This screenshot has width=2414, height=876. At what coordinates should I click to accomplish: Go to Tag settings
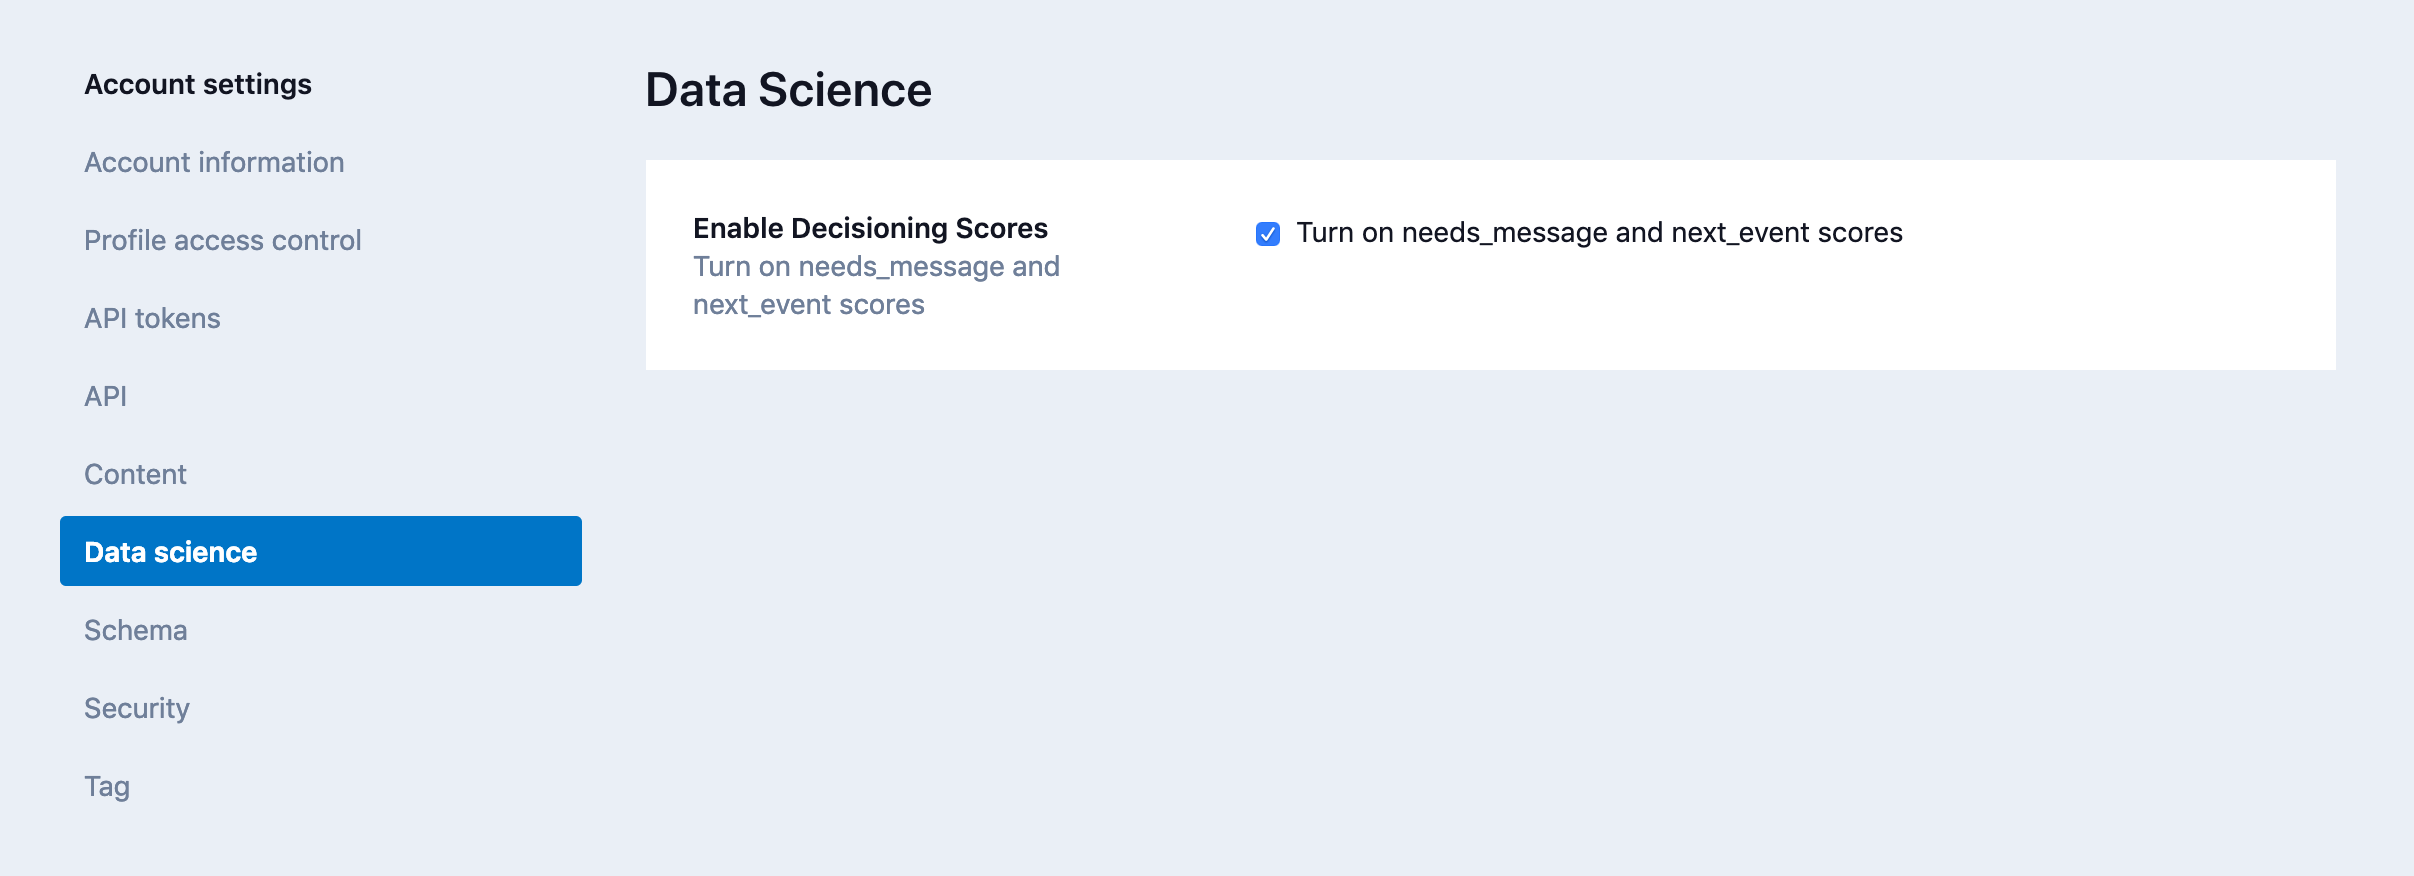pyautogui.click(x=107, y=786)
